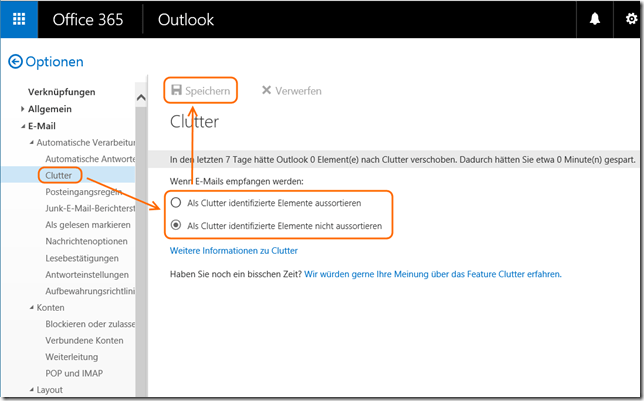Click the Speichern save button

click(201, 90)
